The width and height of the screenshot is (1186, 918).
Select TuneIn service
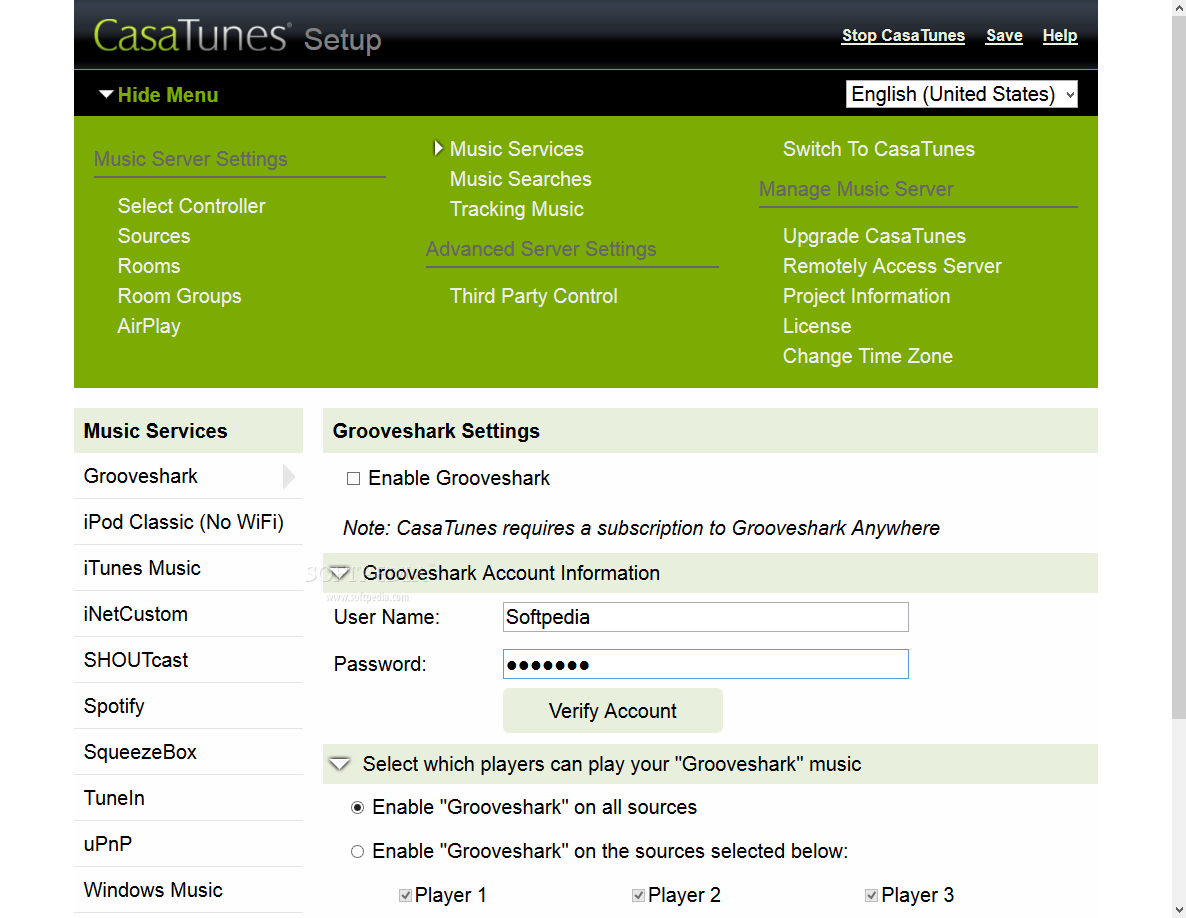click(188, 799)
